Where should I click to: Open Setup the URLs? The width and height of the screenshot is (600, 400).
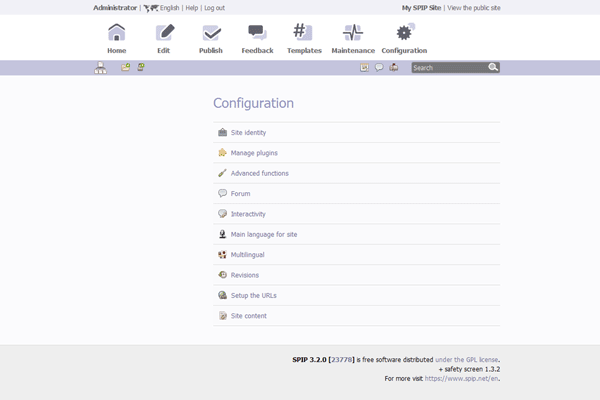click(x=253, y=295)
